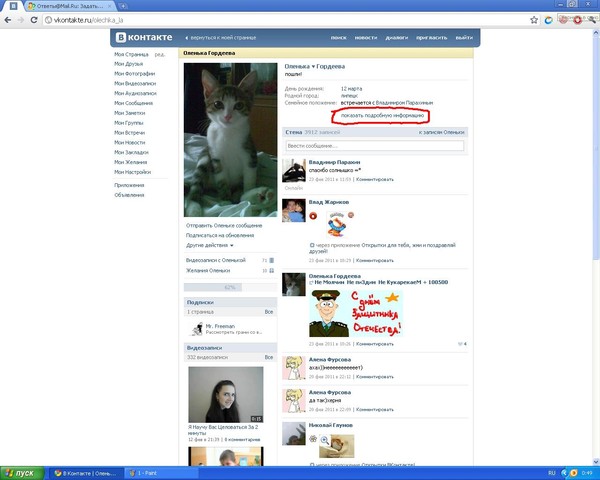Viewport: 600px width, 480px height.
Task: Click the Mr. Freeman subscription icon
Action: [197, 328]
